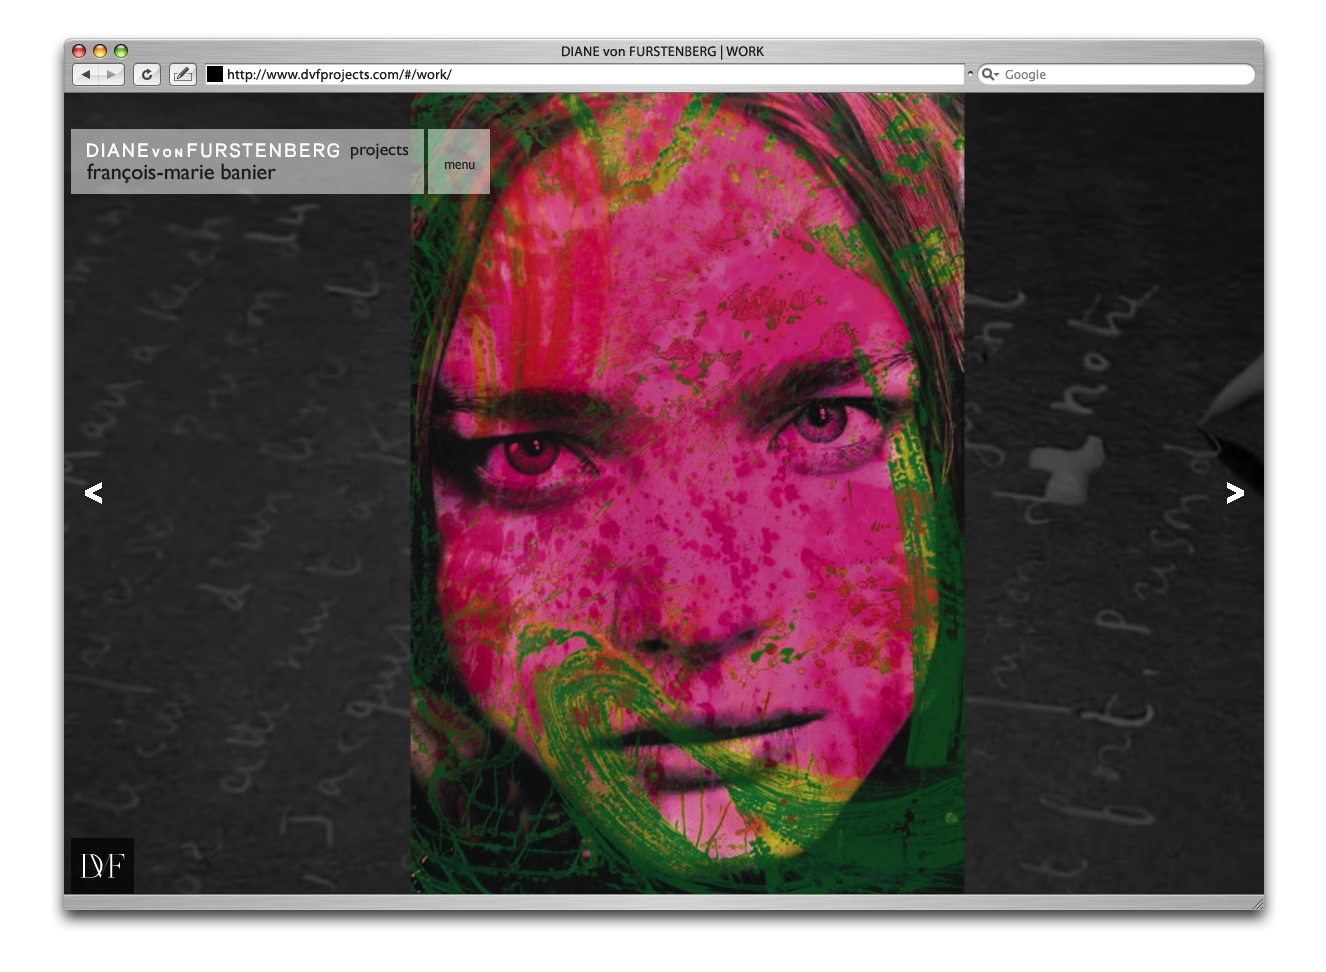Image resolution: width=1326 pixels, height=972 pixels.
Task: Click the DVF logo in the corner
Action: (102, 865)
